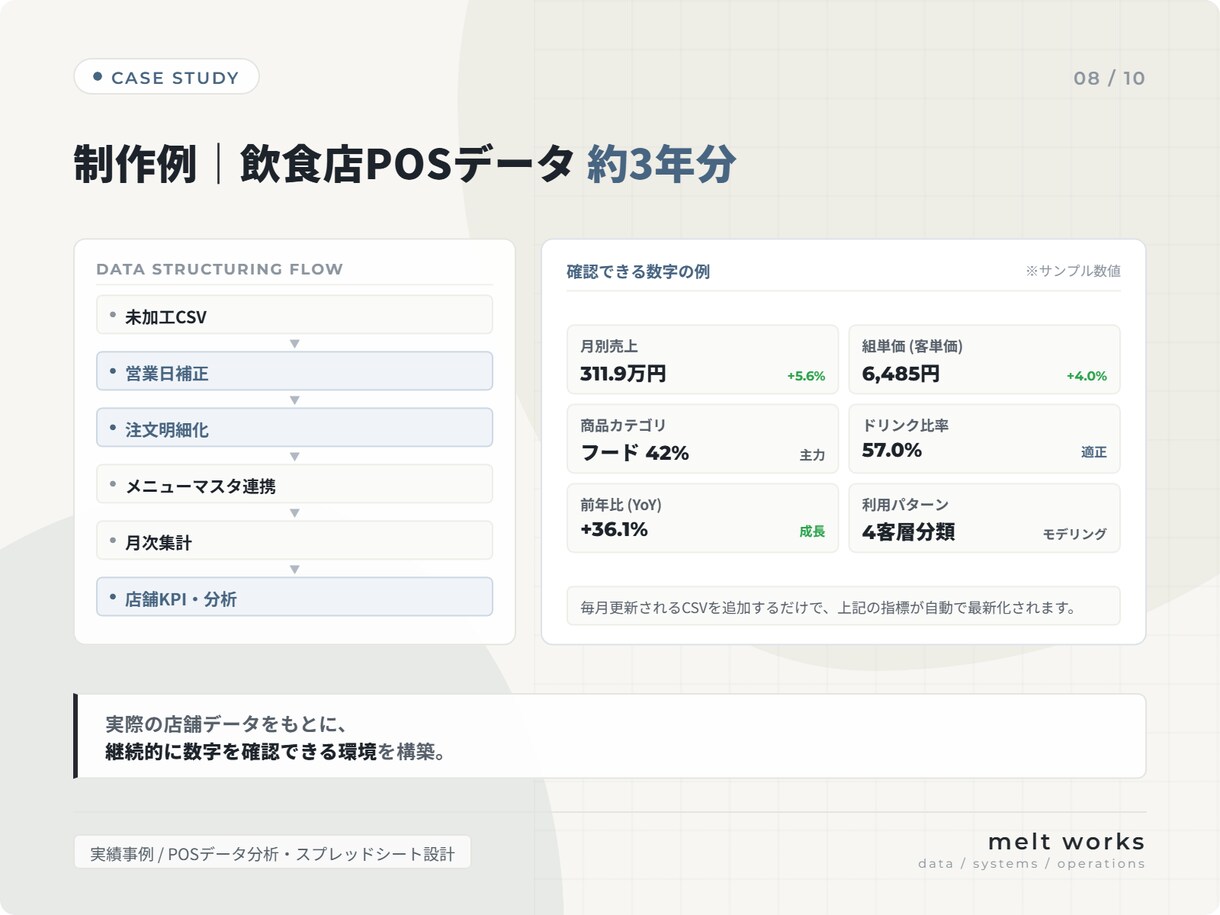Click the 6,485円 value

tap(901, 374)
